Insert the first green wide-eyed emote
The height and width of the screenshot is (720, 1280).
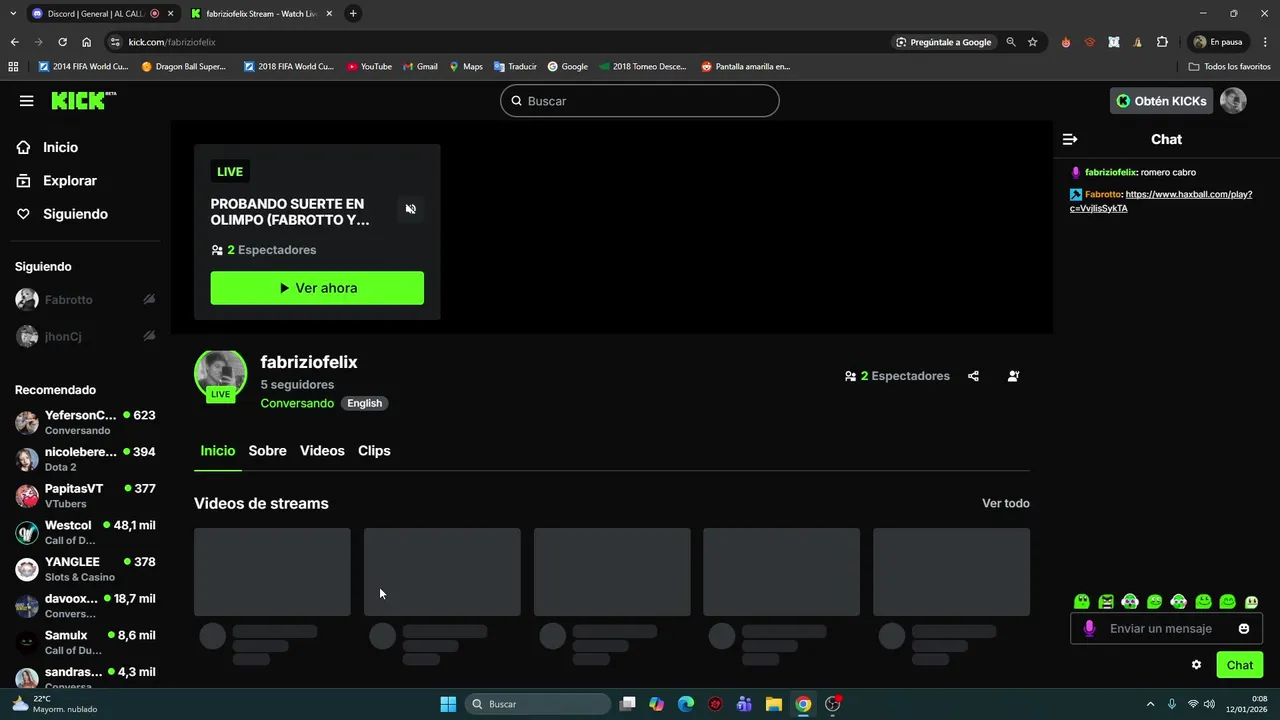pyautogui.click(x=1081, y=601)
